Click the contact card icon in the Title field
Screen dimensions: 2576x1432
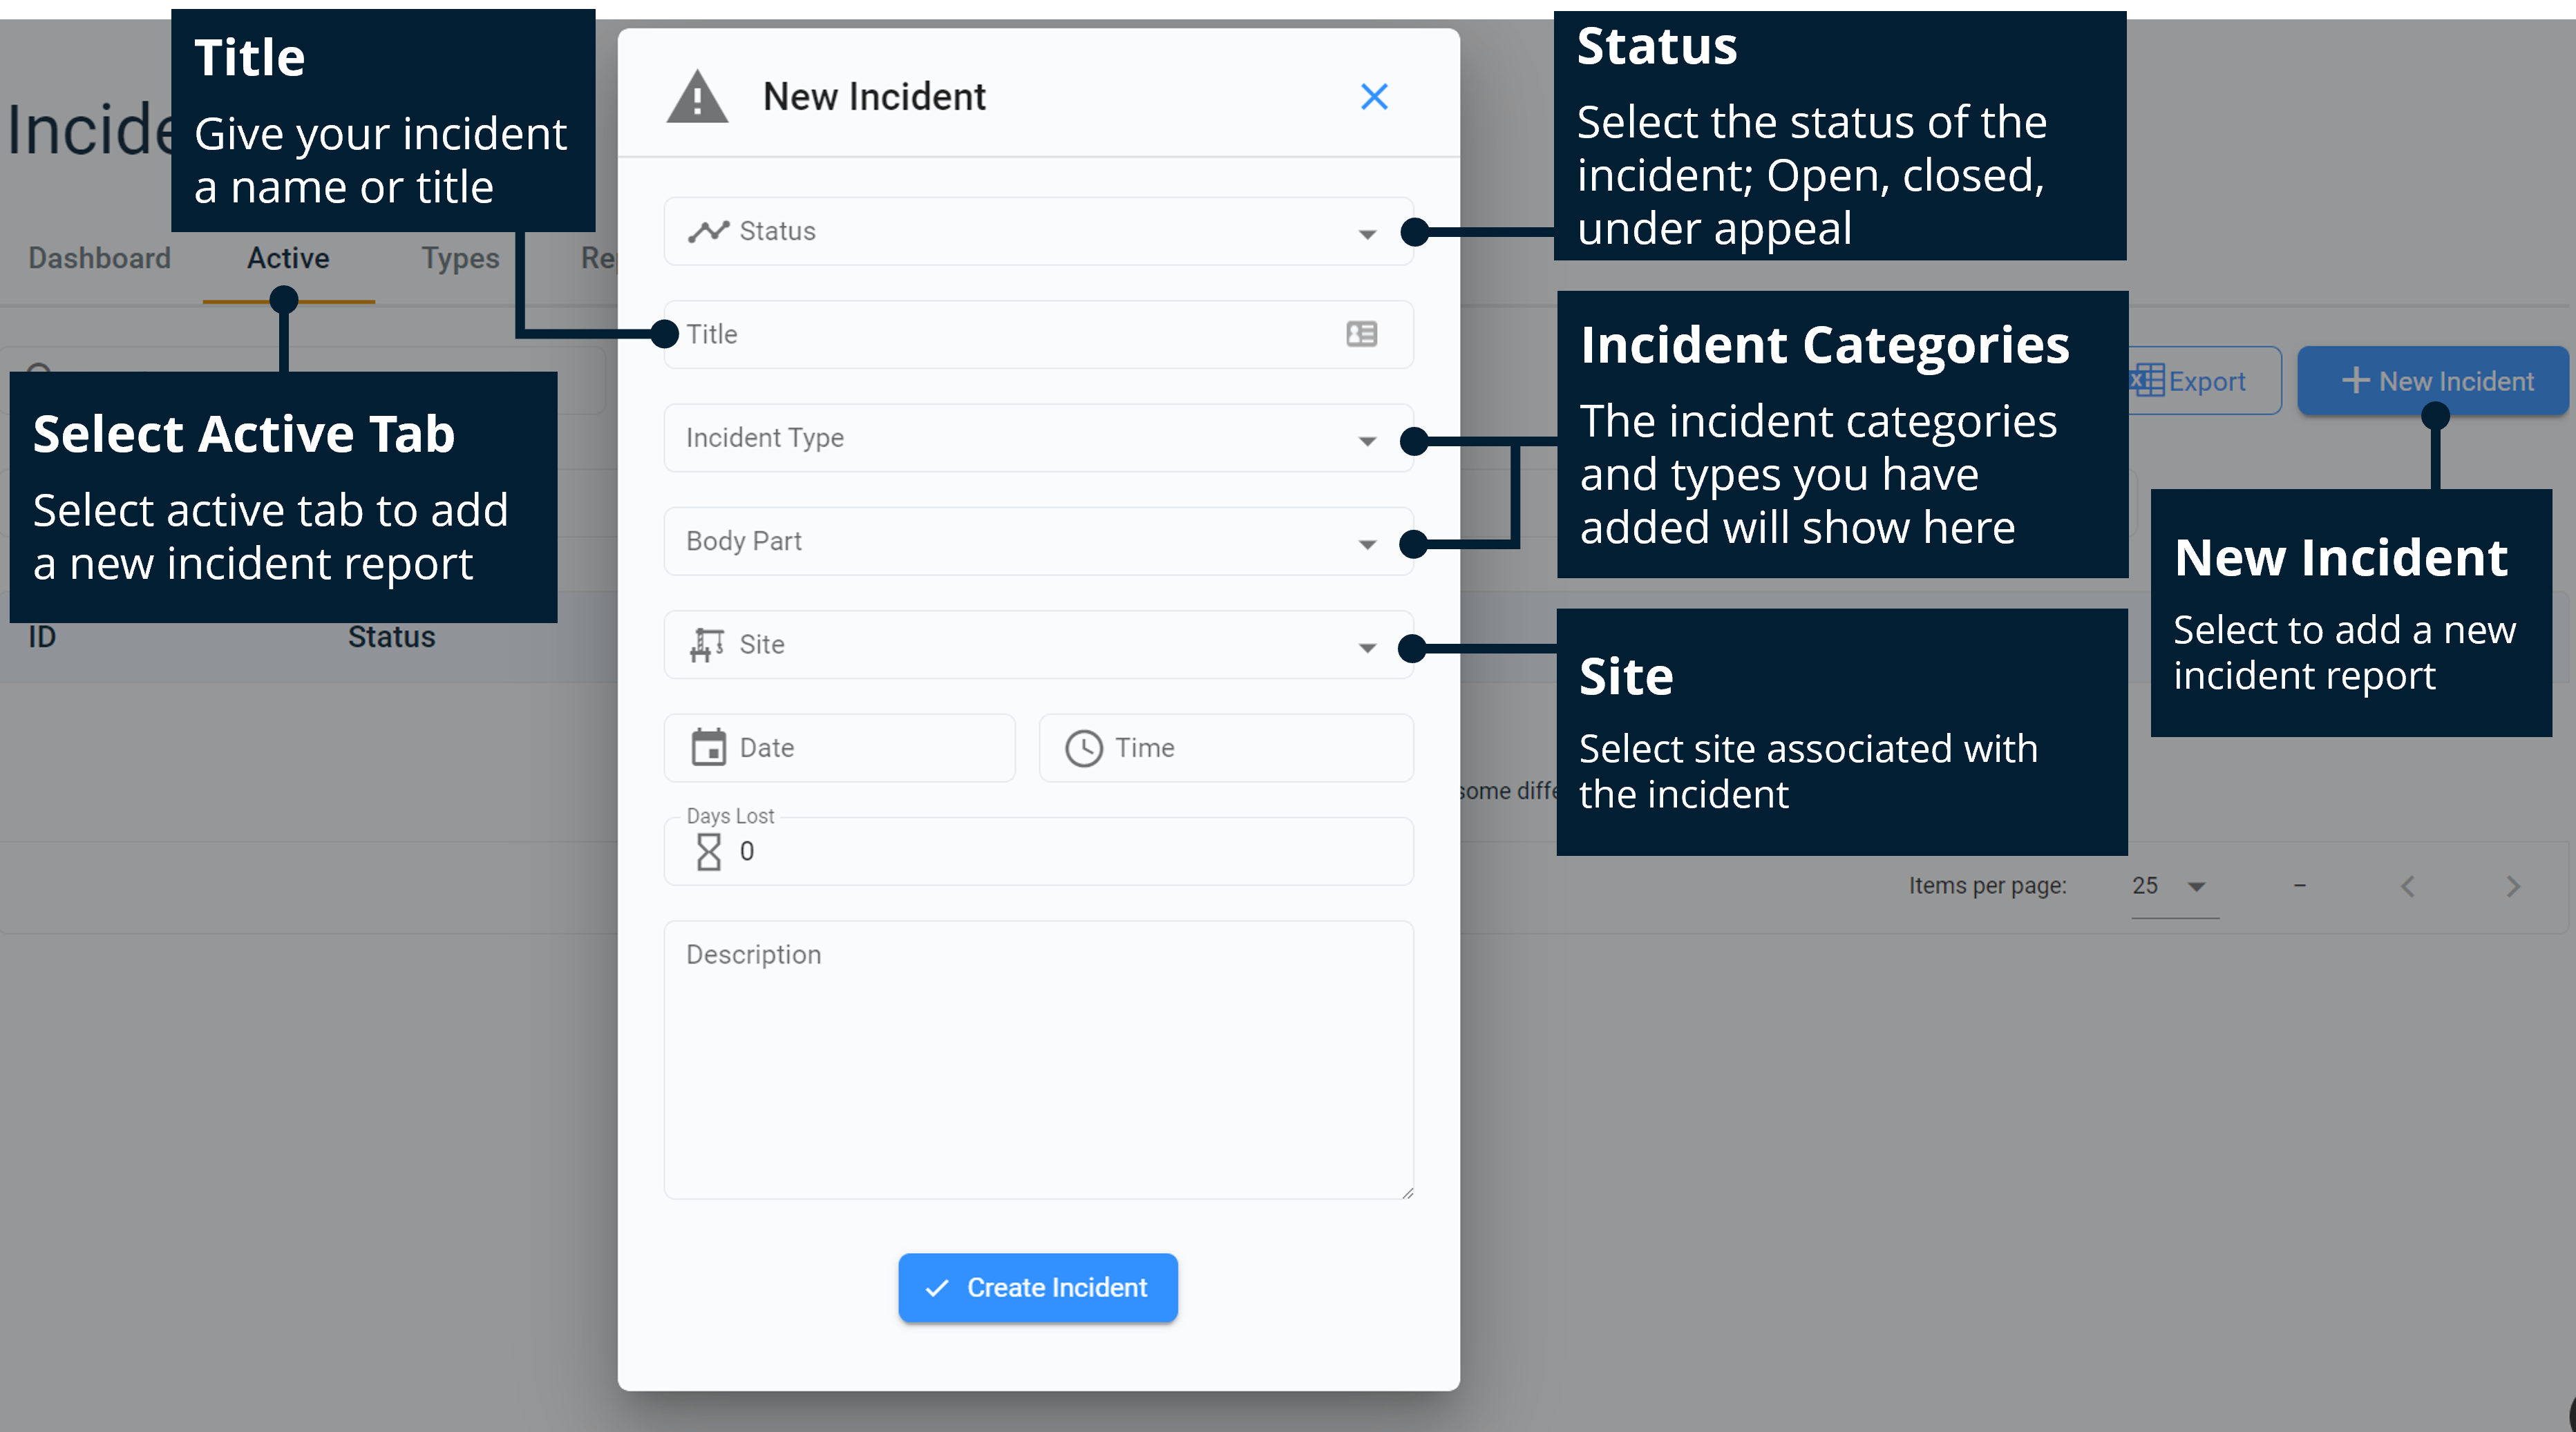click(x=1361, y=334)
